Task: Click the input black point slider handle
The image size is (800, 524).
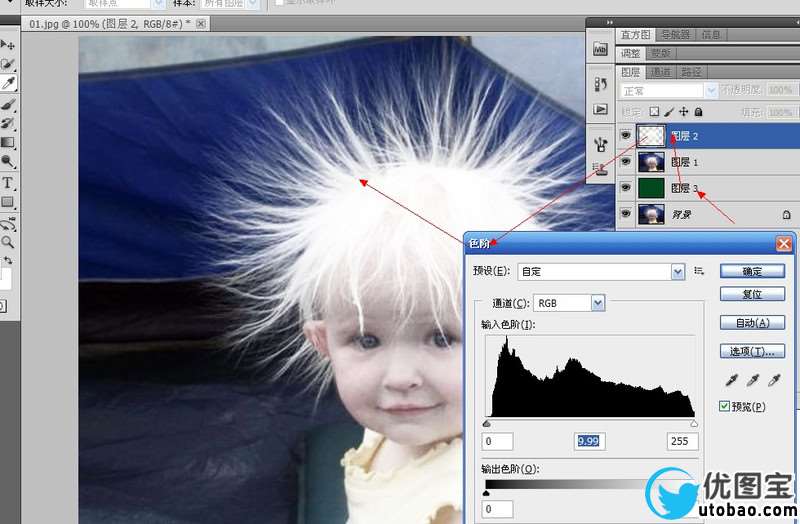Action: (x=487, y=423)
